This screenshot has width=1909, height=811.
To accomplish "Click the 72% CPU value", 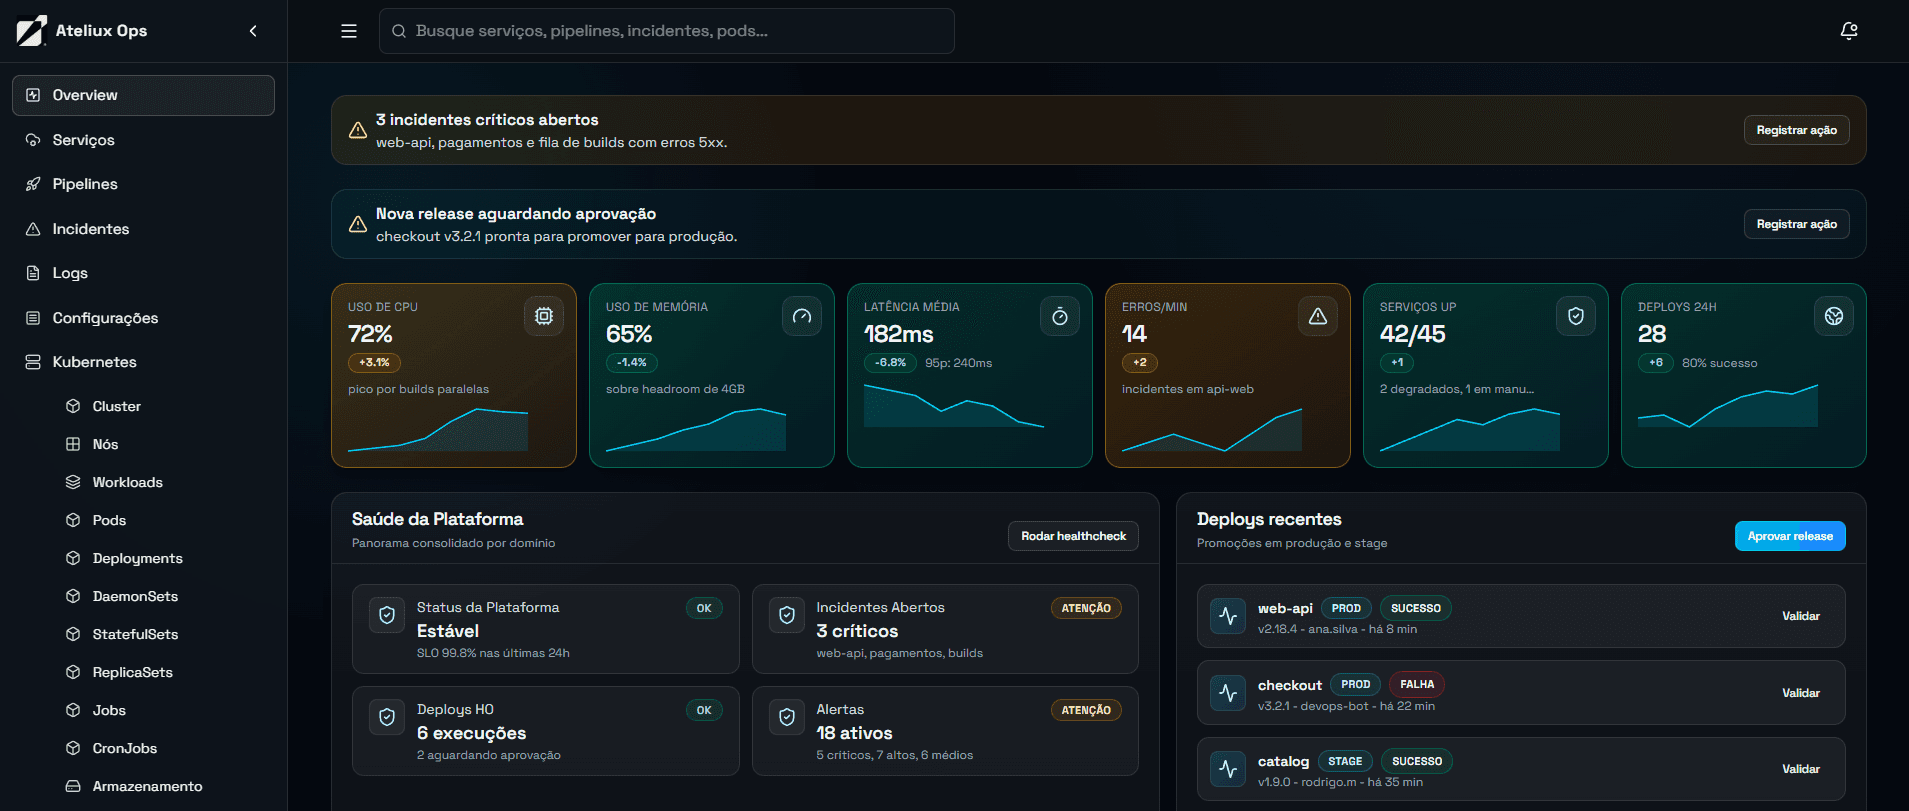I will [x=370, y=334].
